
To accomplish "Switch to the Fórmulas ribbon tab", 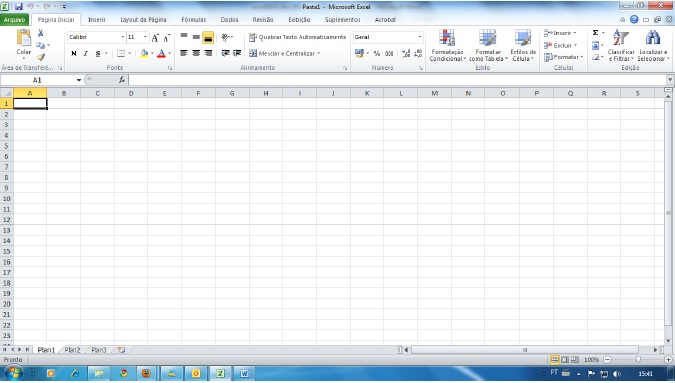I will tap(194, 20).
